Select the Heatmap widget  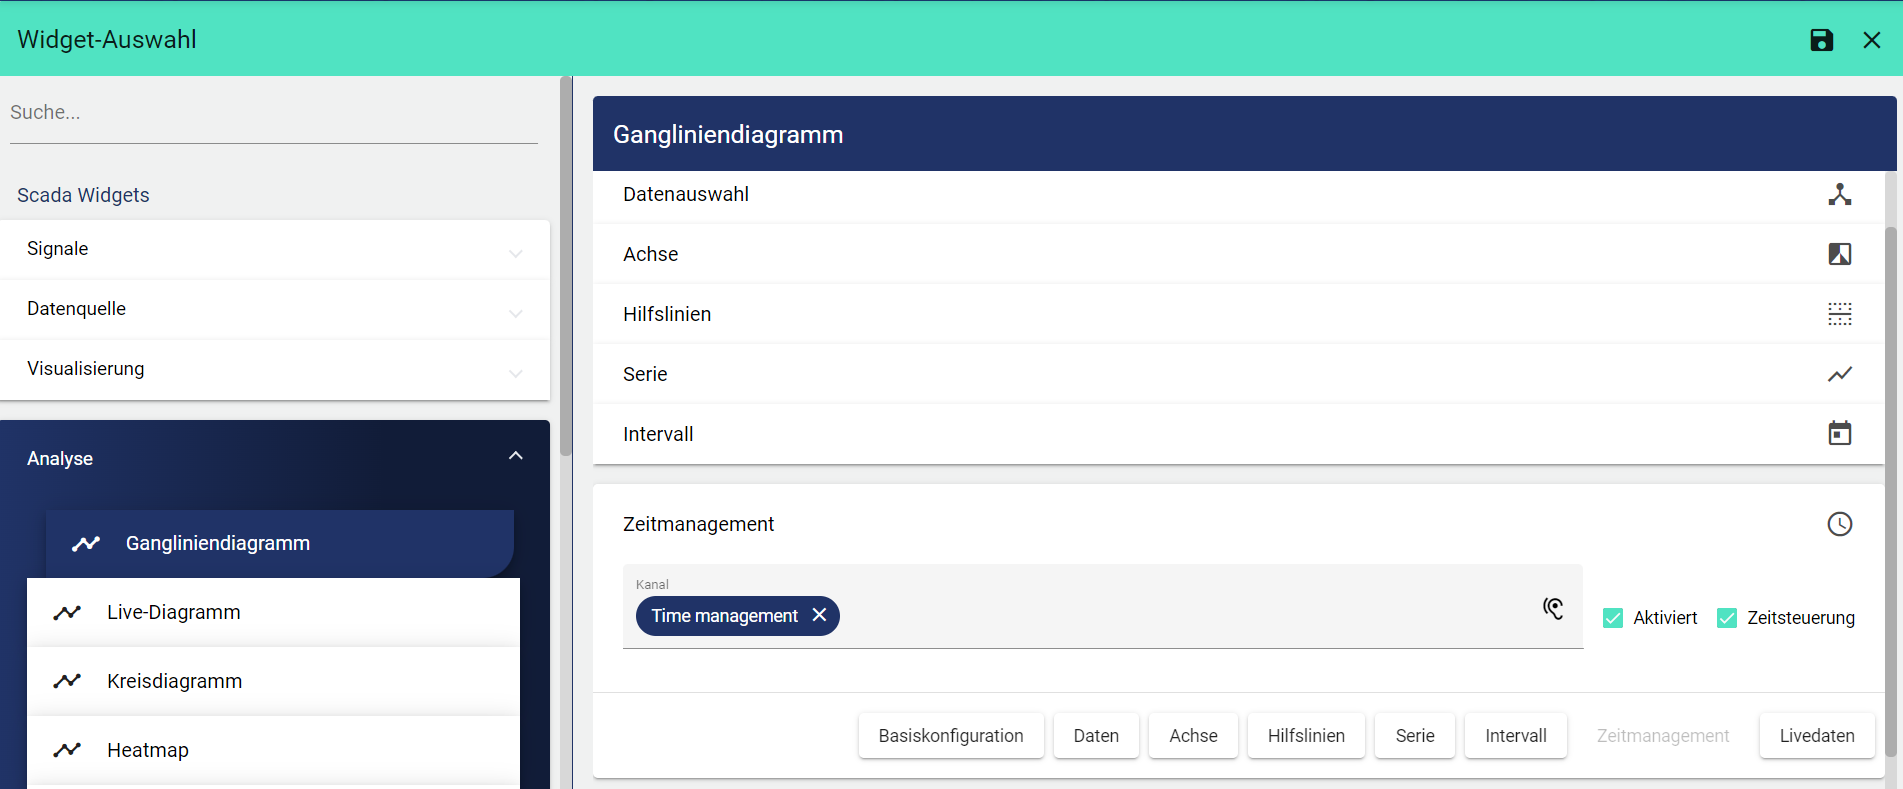(148, 750)
